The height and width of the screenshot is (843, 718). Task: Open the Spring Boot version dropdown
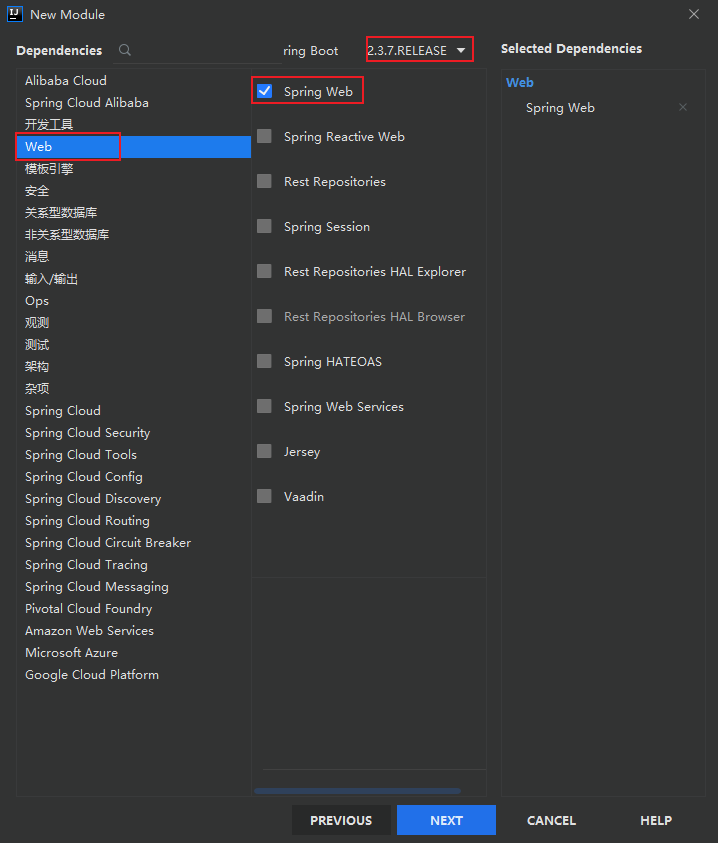(x=419, y=50)
